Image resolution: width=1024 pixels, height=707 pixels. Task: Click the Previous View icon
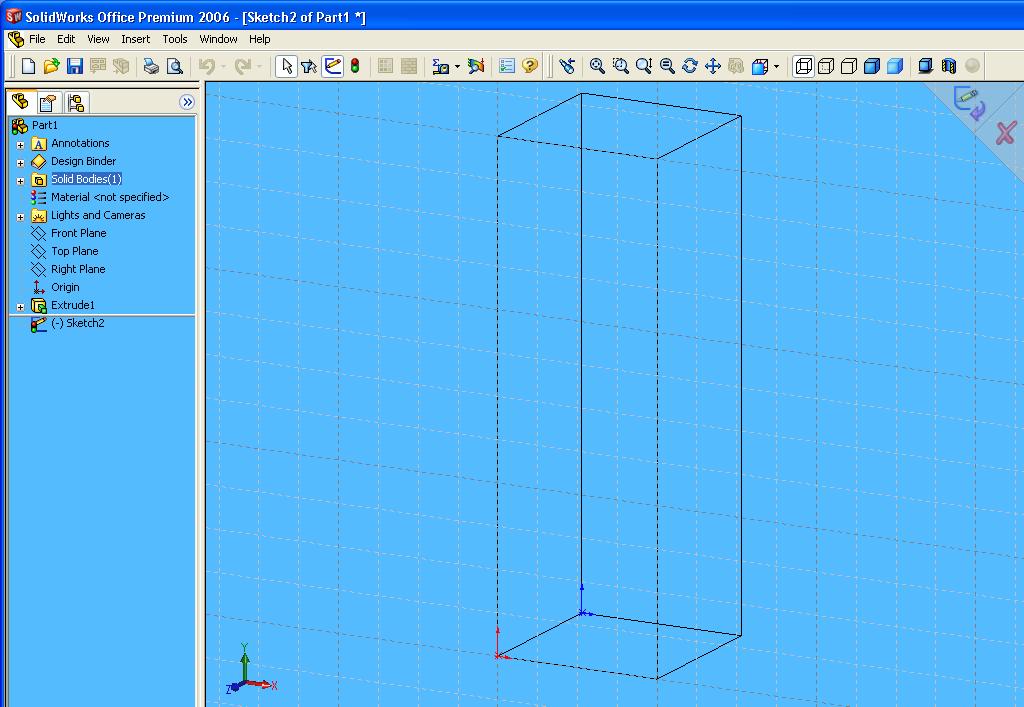568,66
